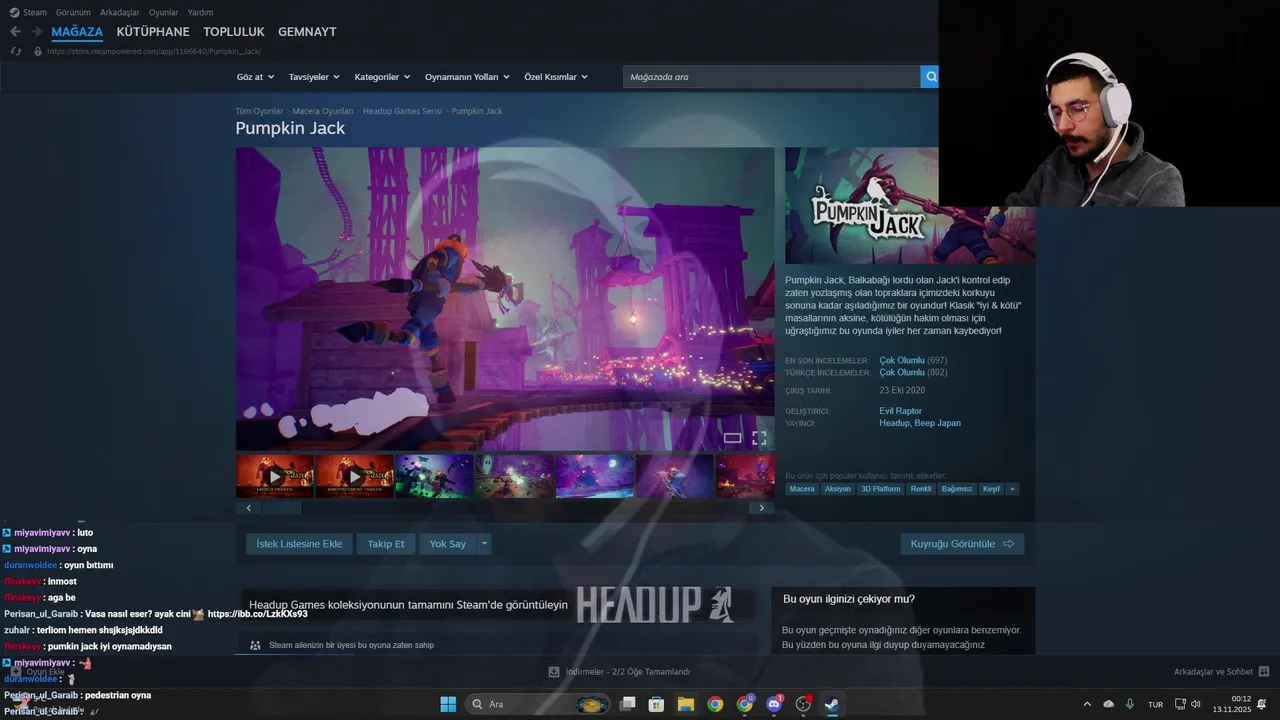Click the thumbnail strip scrollbar handle
1280x720 pixels.
pos(282,508)
